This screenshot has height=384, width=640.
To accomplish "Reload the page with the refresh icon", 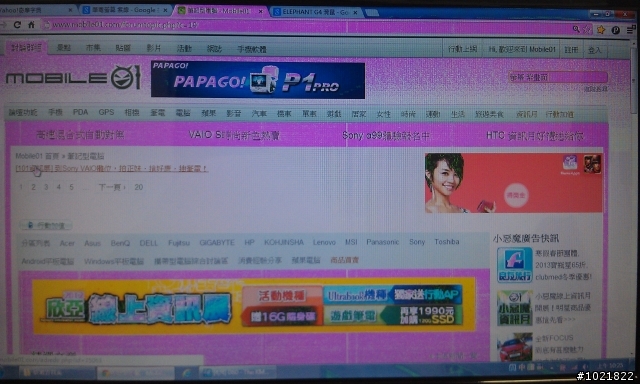I will [x=17, y=25].
